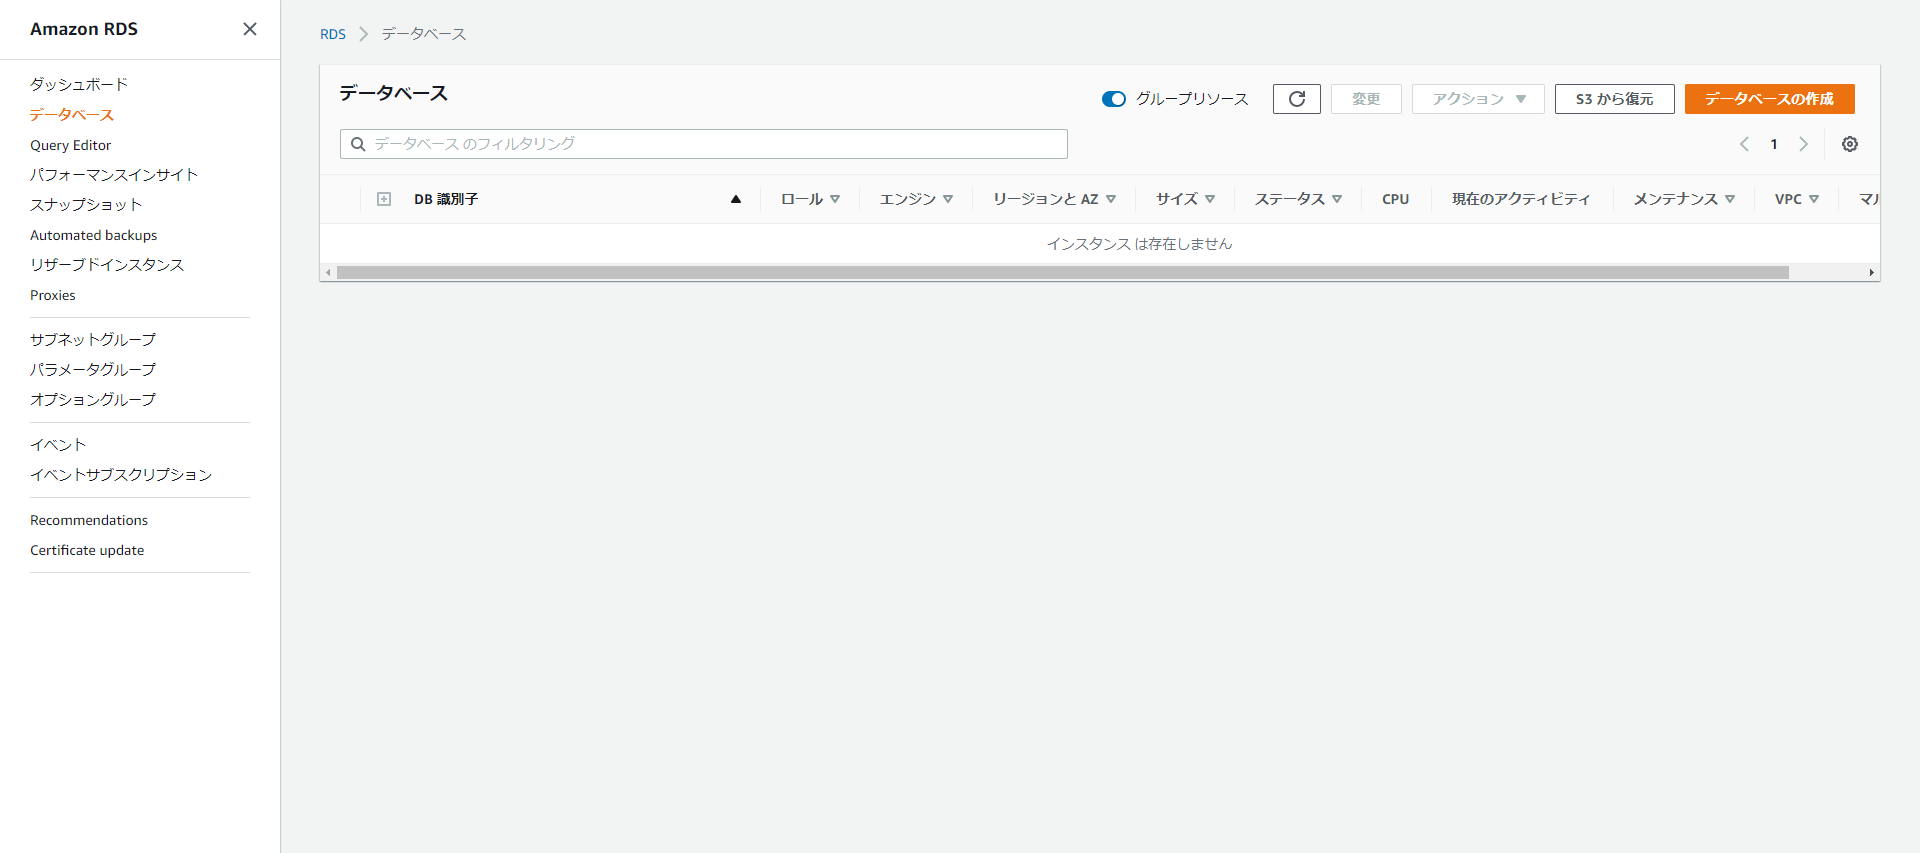Open Proxies in sidebar

click(53, 295)
